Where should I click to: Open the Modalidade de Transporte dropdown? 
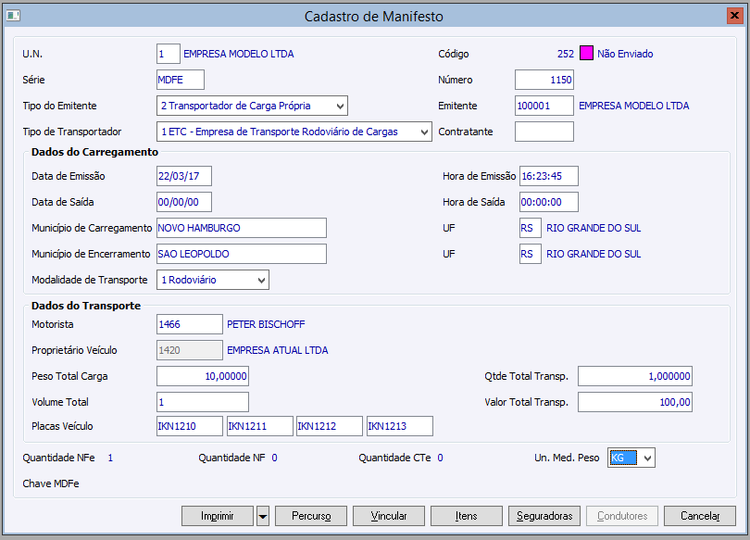[261, 280]
